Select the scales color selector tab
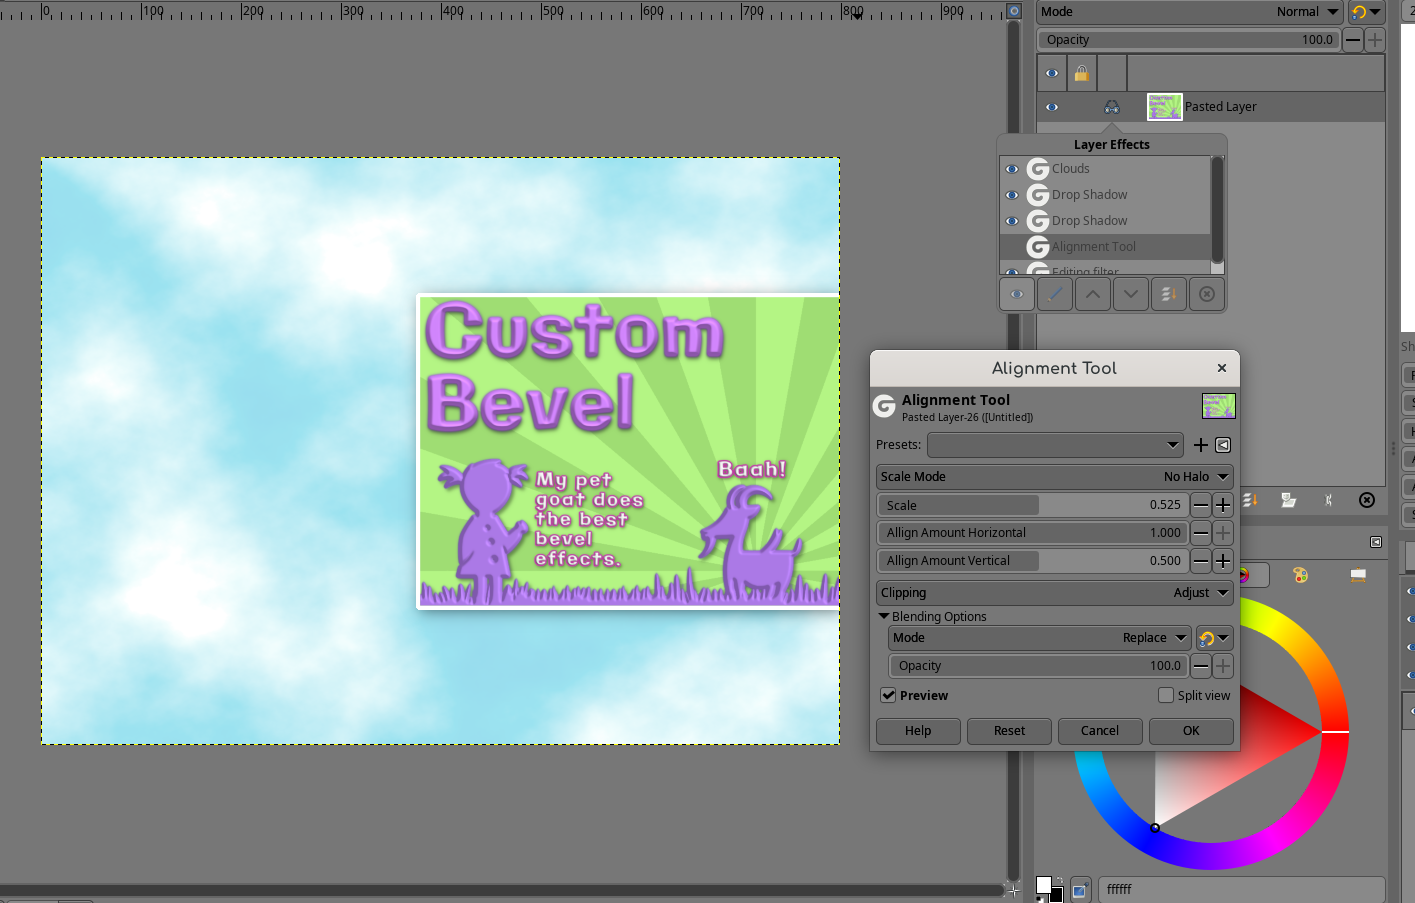 (x=1358, y=575)
